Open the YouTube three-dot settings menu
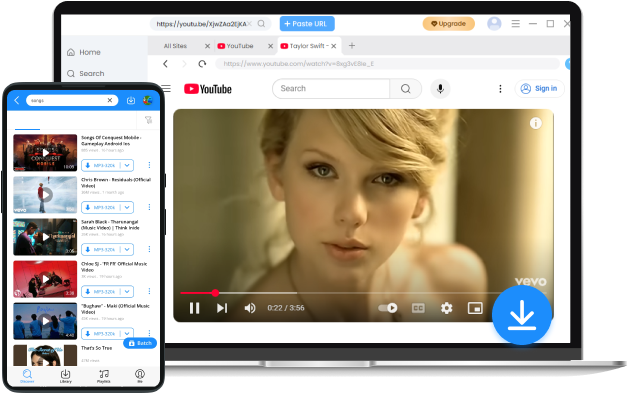This screenshot has height=394, width=628. pos(500,88)
